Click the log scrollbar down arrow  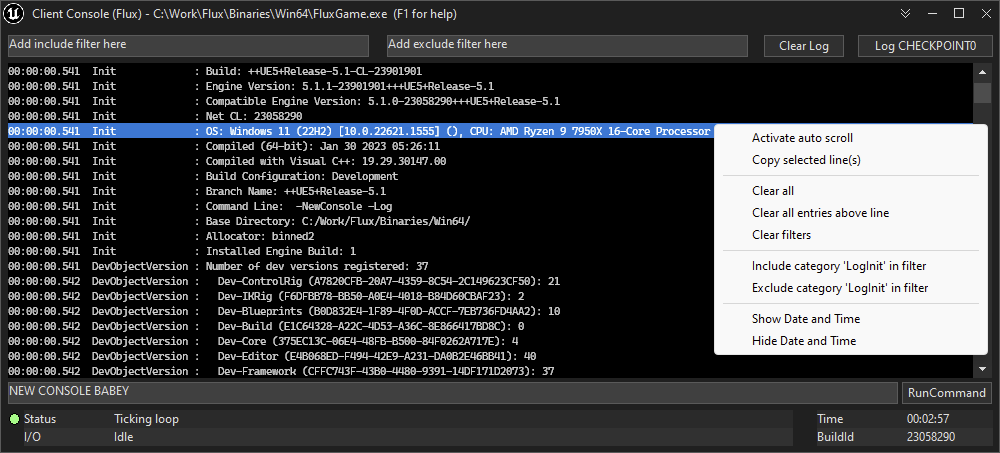coord(983,369)
